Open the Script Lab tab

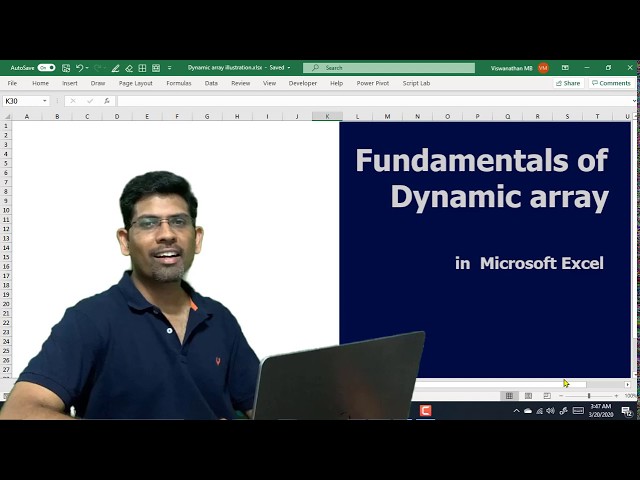pos(416,83)
